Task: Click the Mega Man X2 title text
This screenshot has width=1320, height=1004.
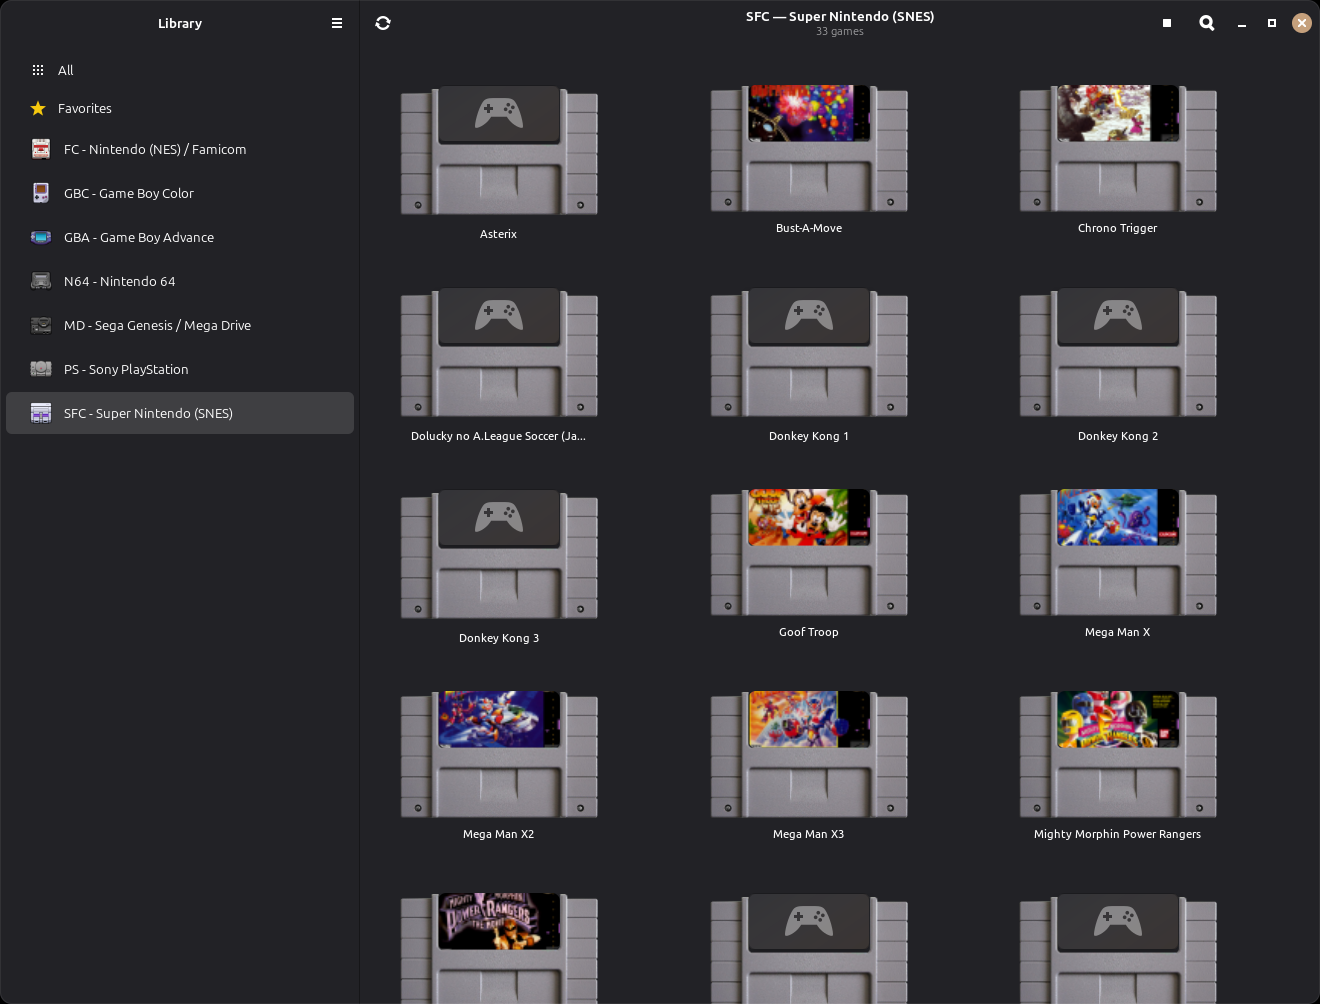Action: coord(499,834)
